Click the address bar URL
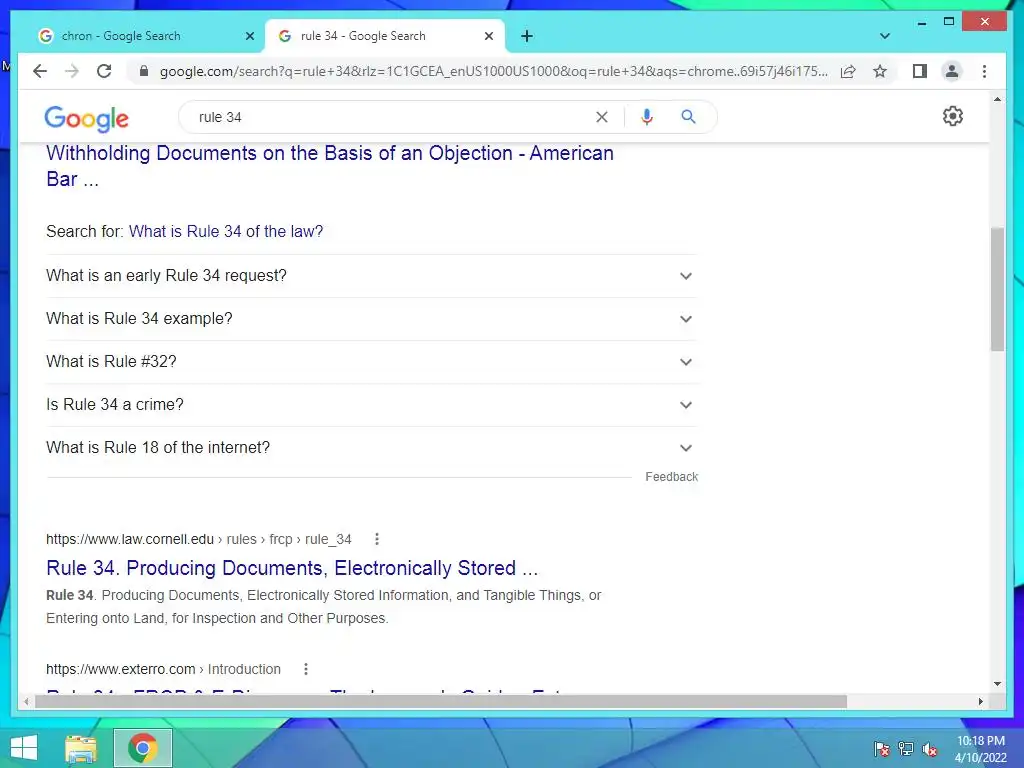Screen dimensions: 1024x768 tap(494, 71)
